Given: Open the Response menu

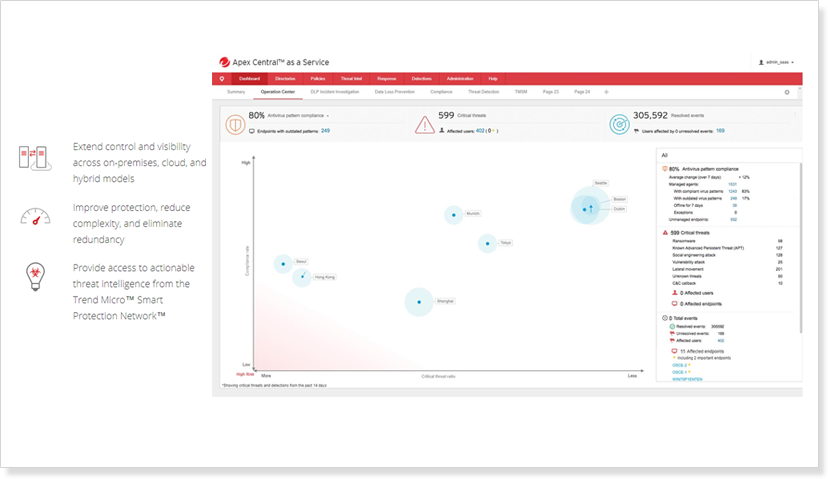Looking at the screenshot, I should 387,79.
